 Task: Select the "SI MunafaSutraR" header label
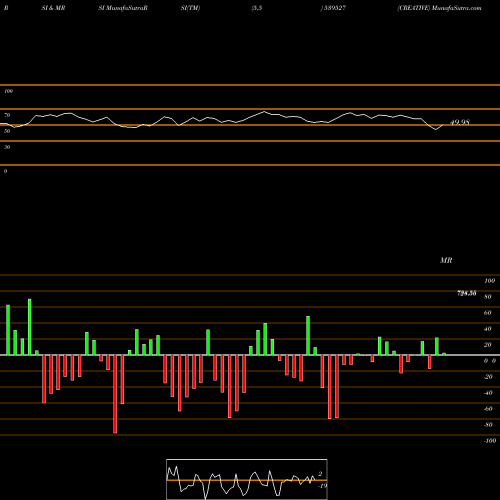pos(123,8)
